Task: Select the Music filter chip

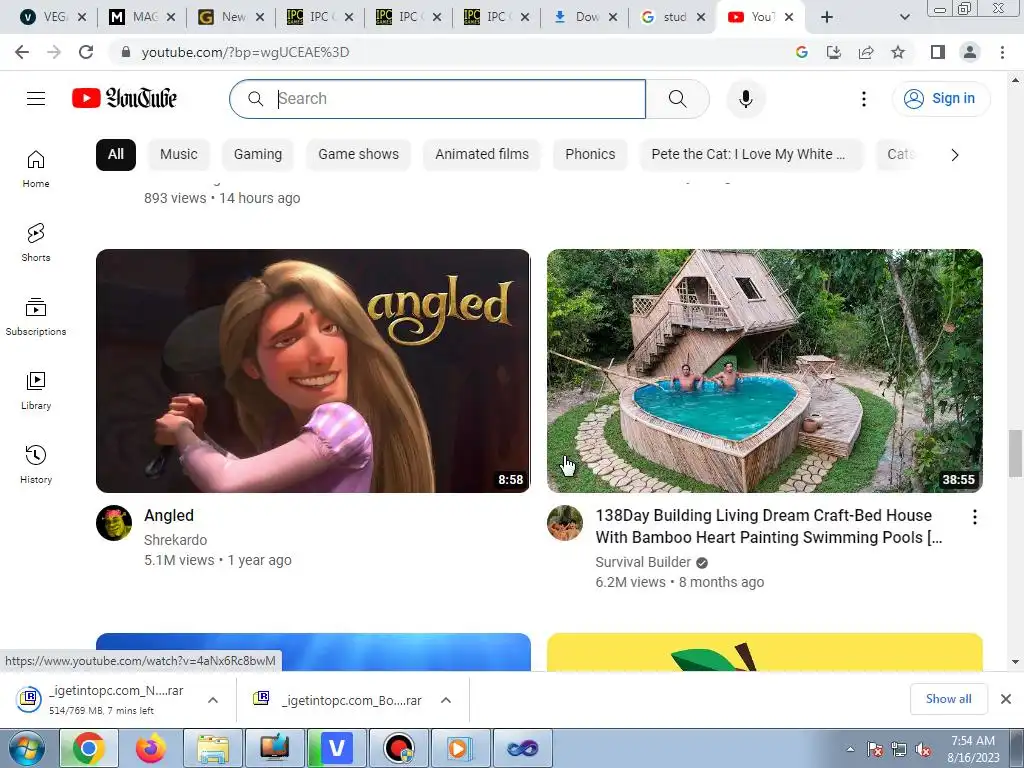Action: coord(179,154)
